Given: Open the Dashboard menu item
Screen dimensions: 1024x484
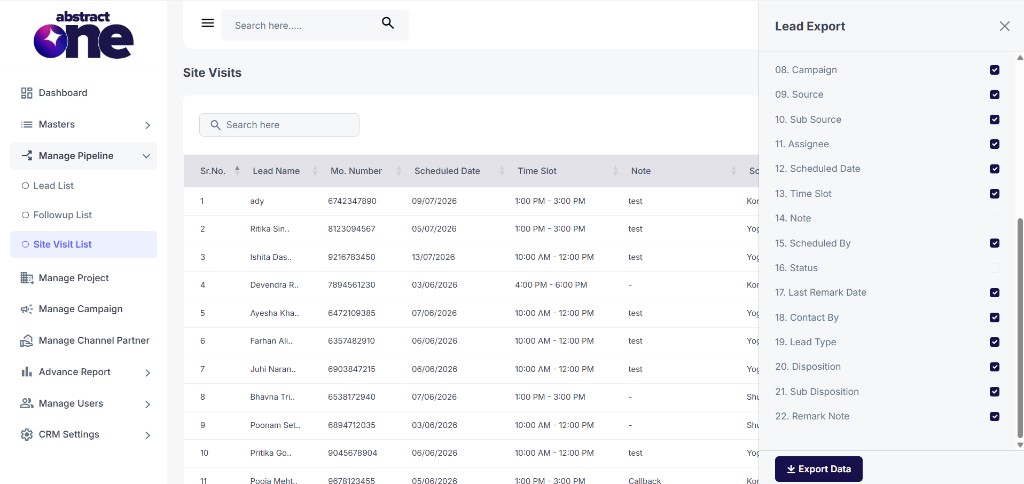Looking at the screenshot, I should pyautogui.click(x=84, y=93).
